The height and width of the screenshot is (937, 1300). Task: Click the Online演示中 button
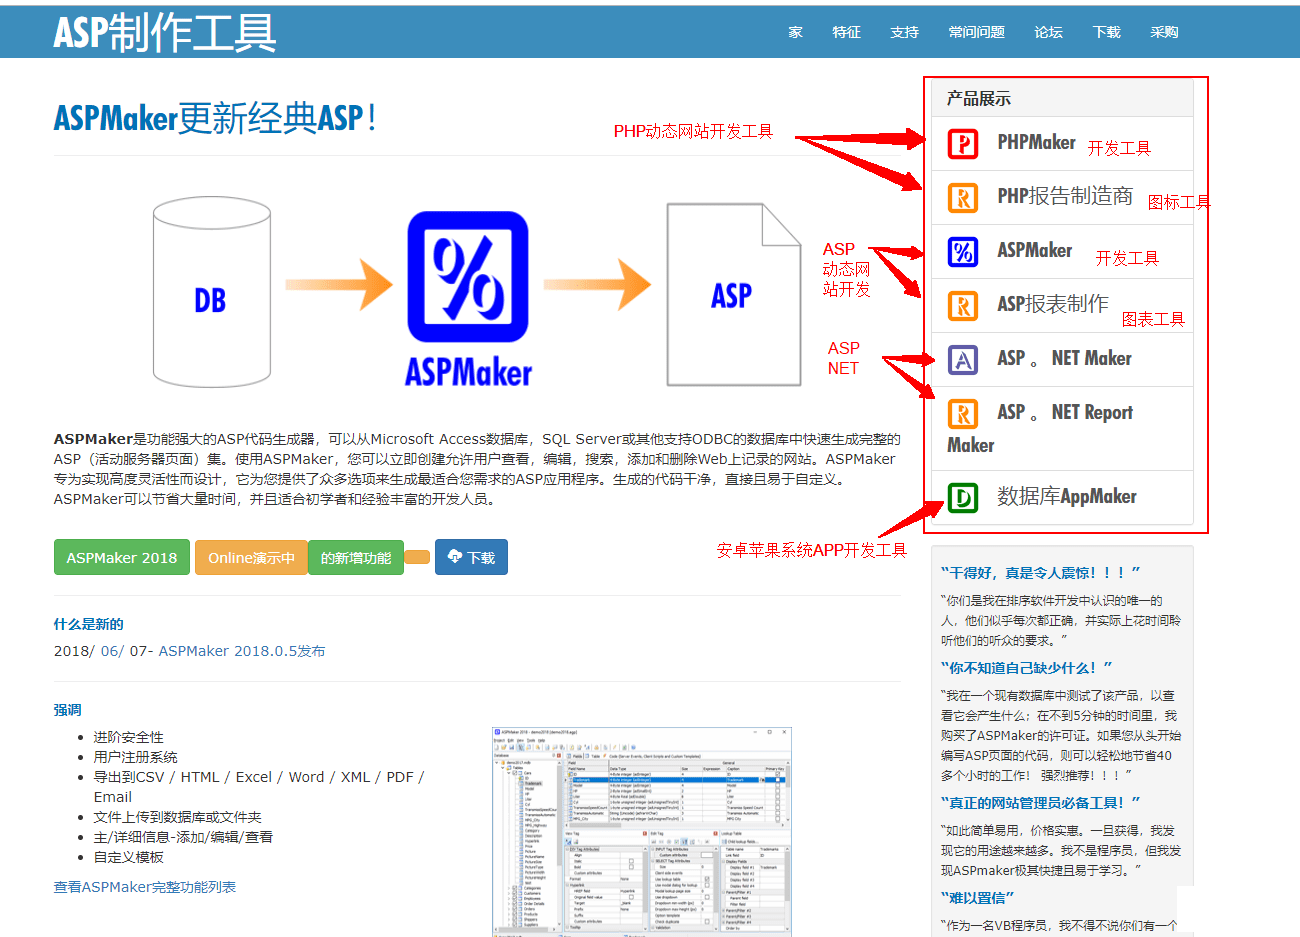251,557
